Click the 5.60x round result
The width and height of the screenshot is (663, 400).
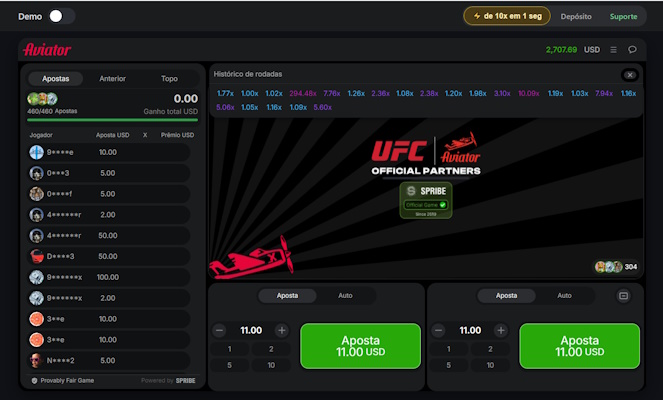(x=323, y=107)
